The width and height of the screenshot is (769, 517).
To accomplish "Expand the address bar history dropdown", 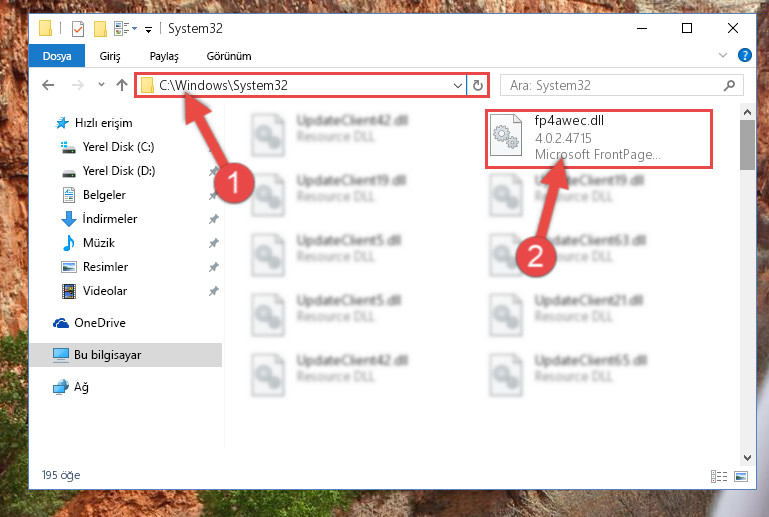I will tap(458, 85).
